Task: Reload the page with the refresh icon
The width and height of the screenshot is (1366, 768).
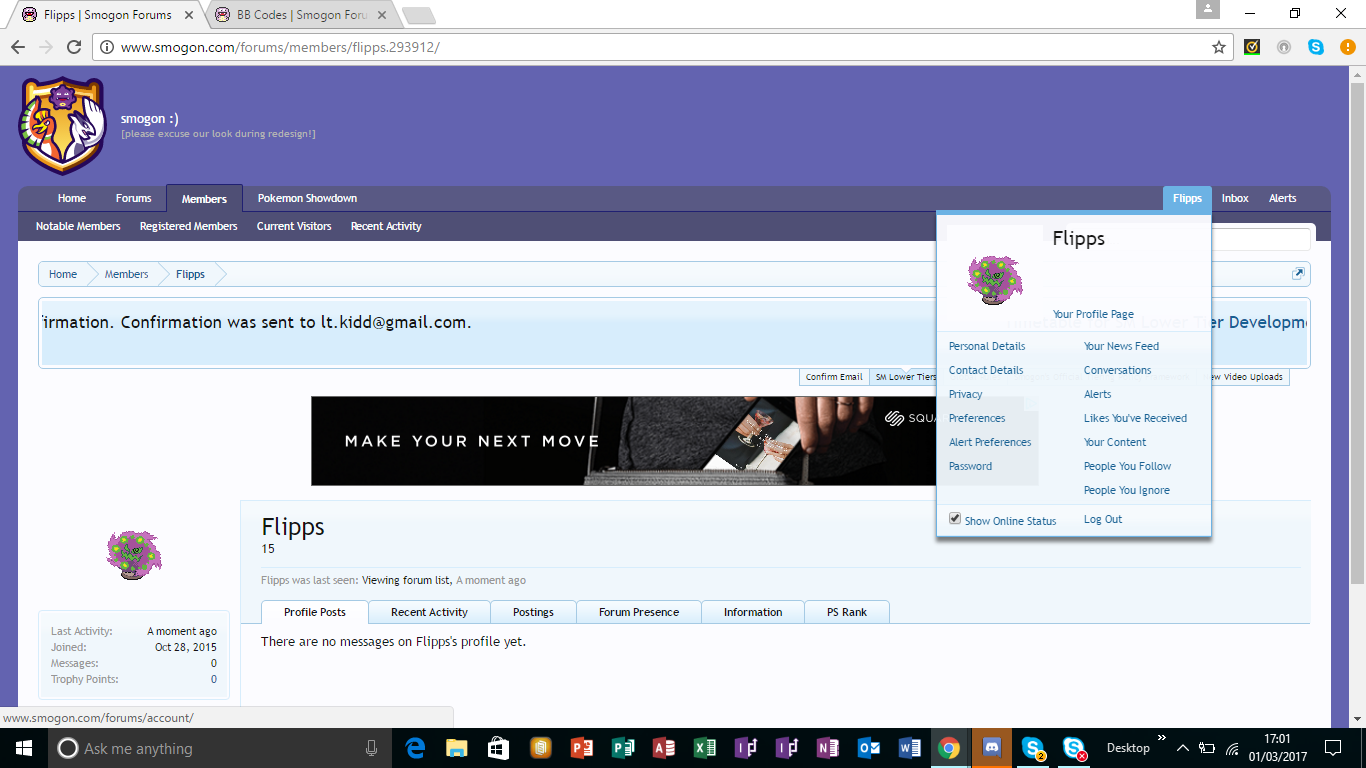Action: (73, 47)
